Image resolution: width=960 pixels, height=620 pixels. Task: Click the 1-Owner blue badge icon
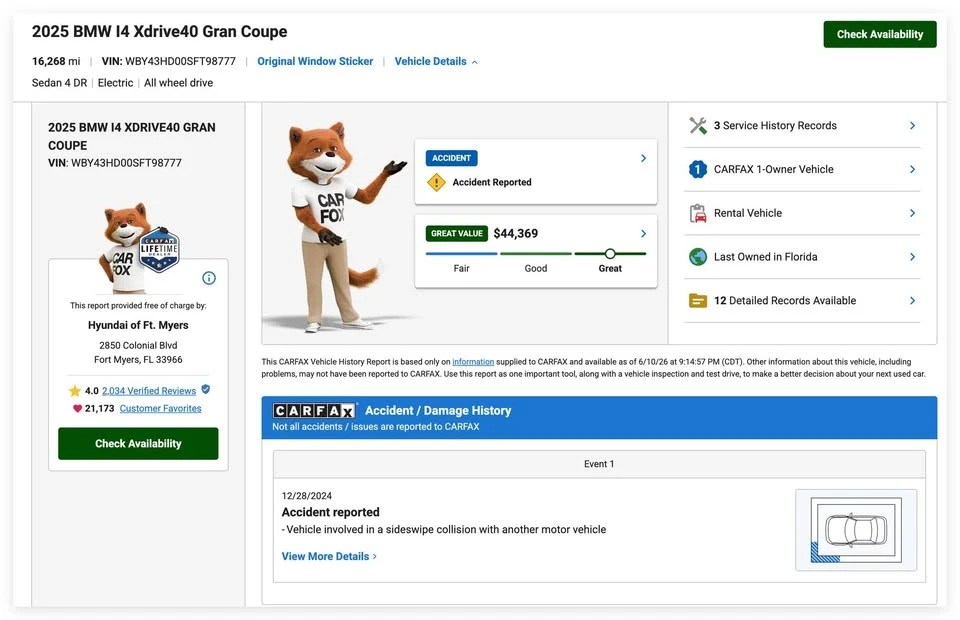pos(698,170)
